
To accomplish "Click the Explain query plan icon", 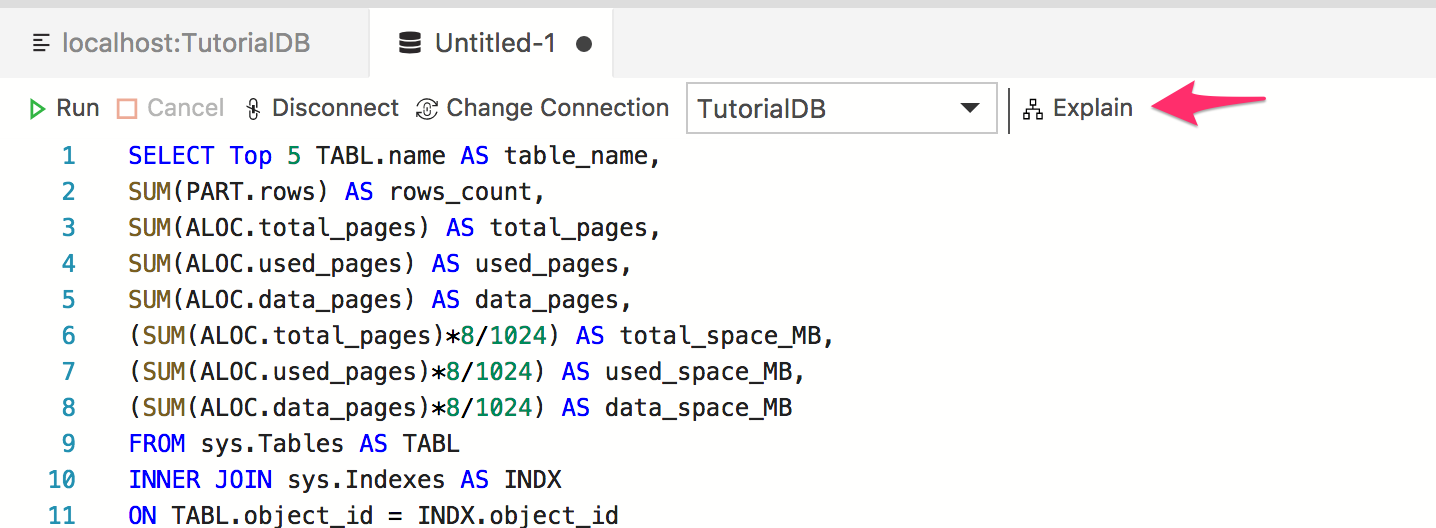I will (1033, 109).
